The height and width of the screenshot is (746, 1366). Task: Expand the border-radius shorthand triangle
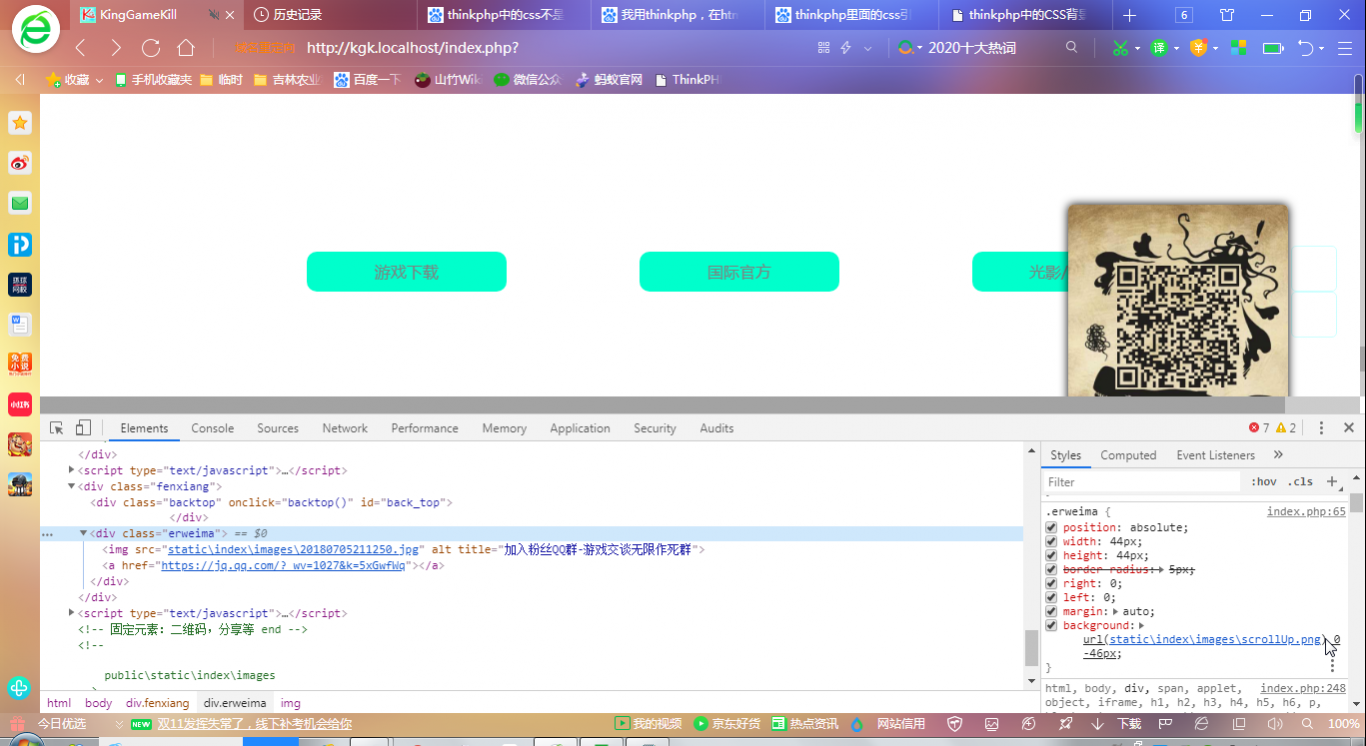1159,569
